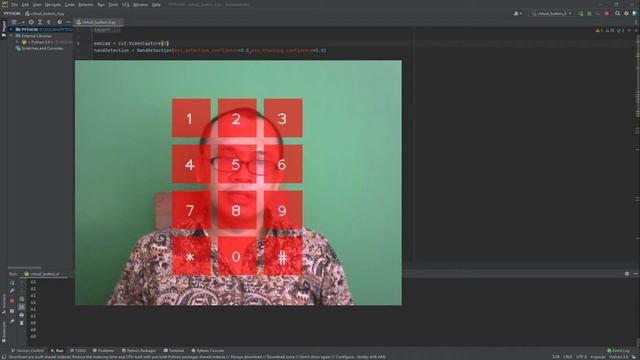
Task: Open Python Console tool window
Action: 208,351
